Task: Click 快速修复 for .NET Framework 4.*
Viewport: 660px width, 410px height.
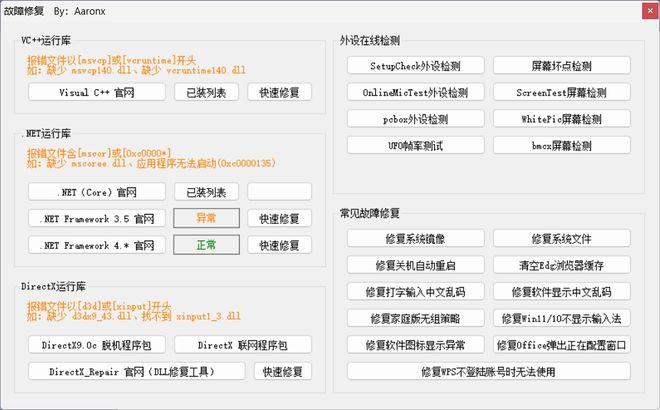Action: tap(279, 245)
